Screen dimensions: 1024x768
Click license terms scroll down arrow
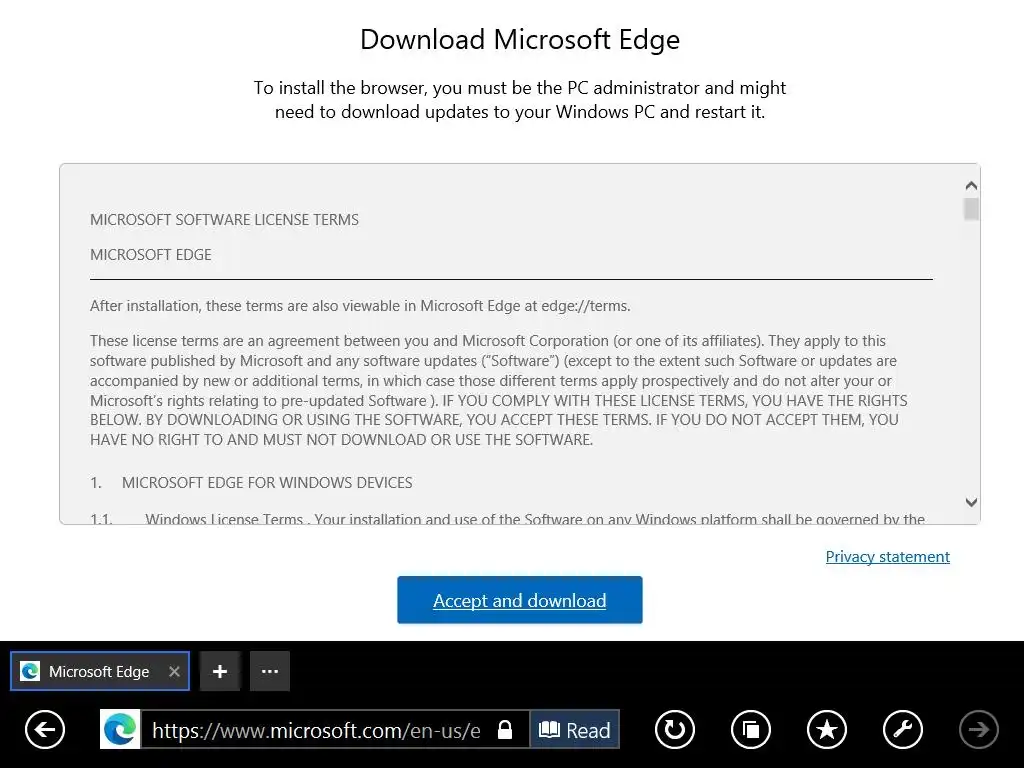point(971,502)
